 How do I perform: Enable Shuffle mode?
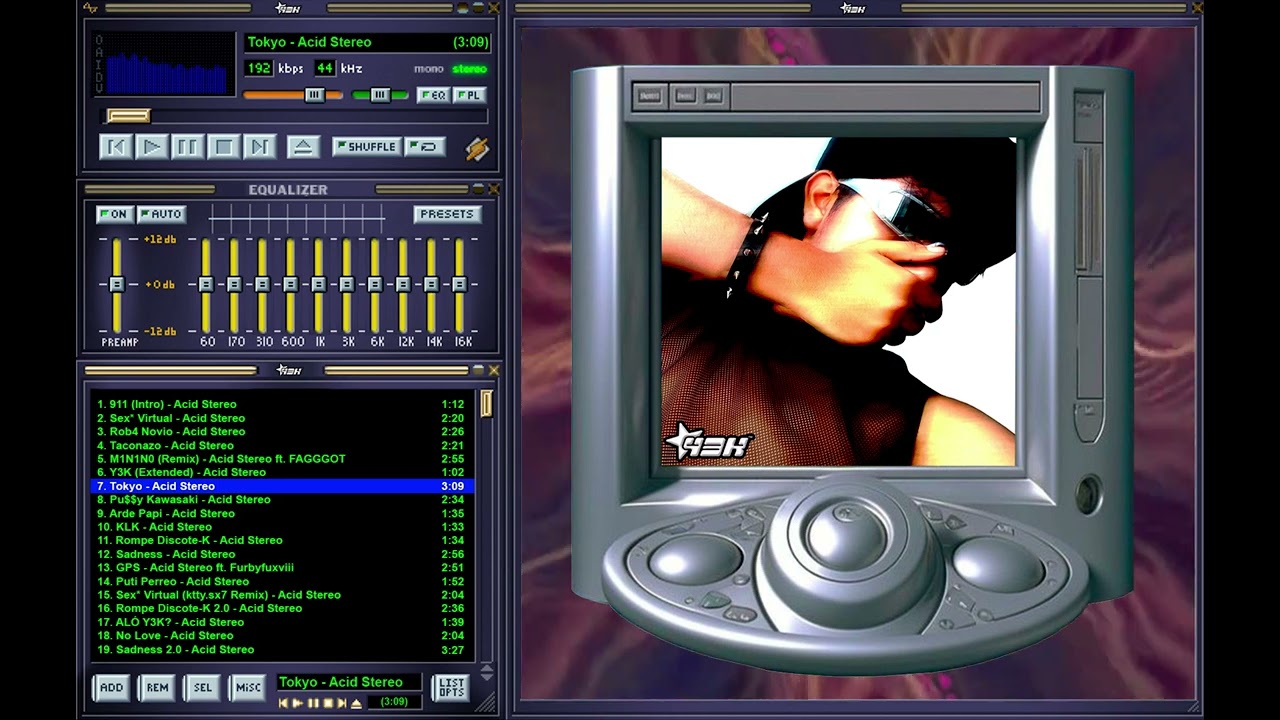367,146
